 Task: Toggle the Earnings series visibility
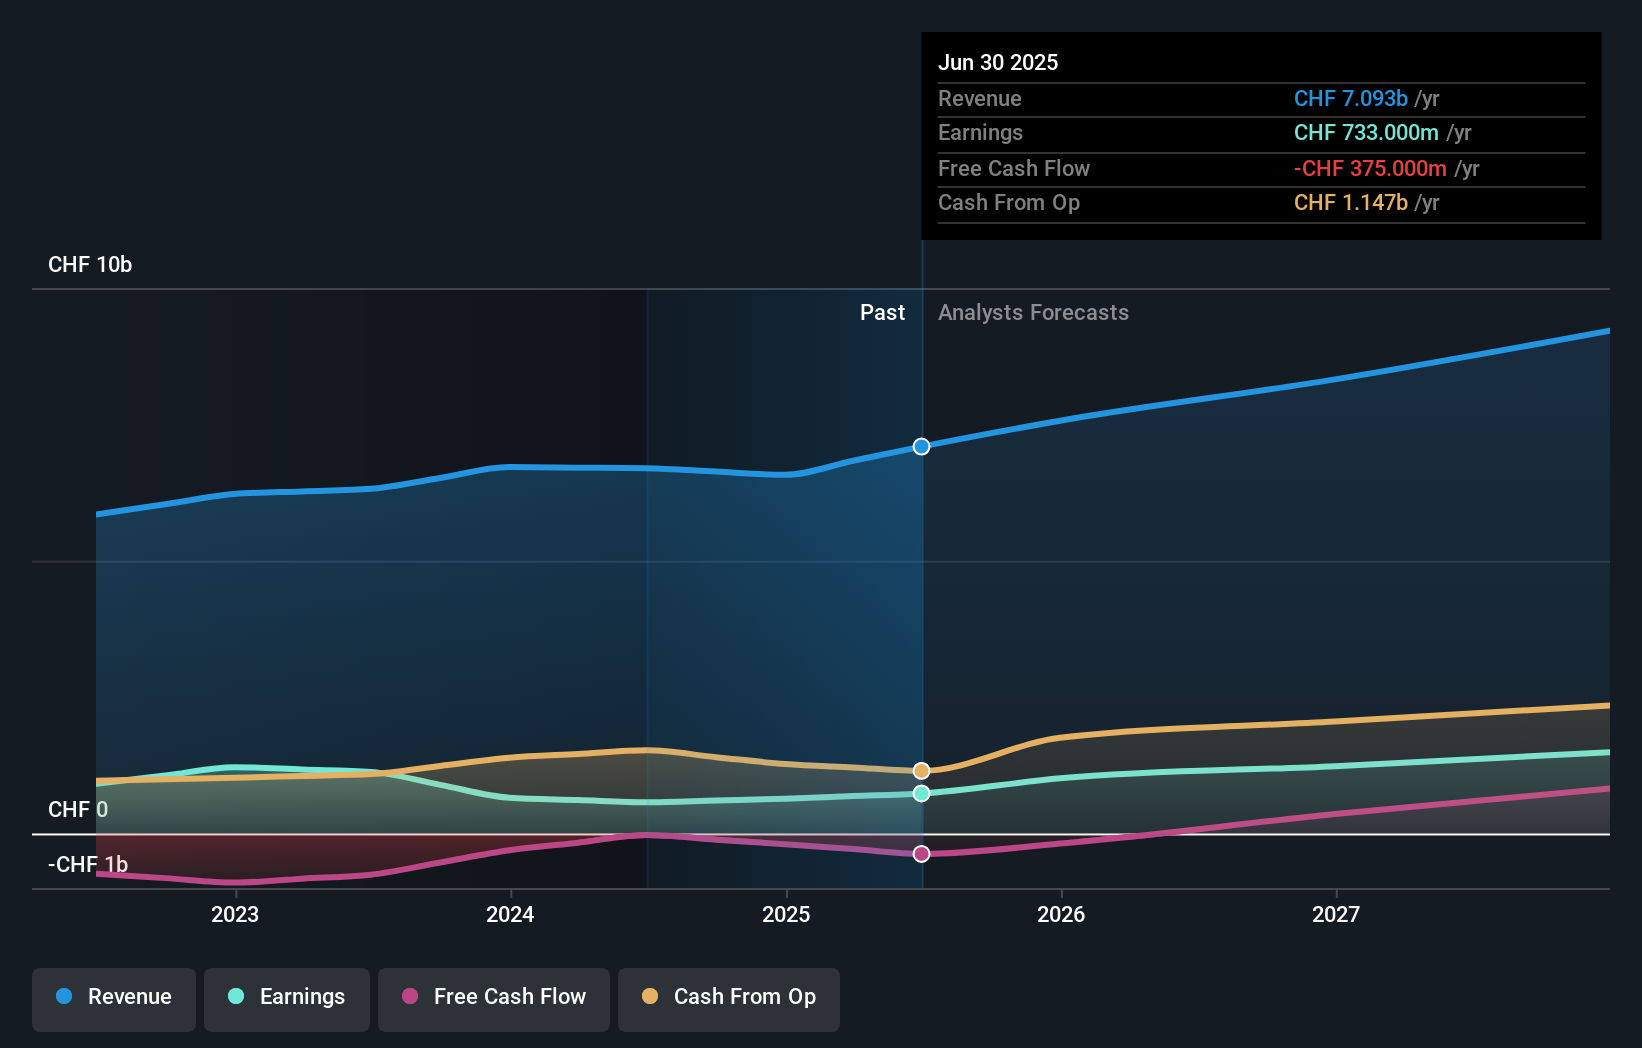(287, 999)
